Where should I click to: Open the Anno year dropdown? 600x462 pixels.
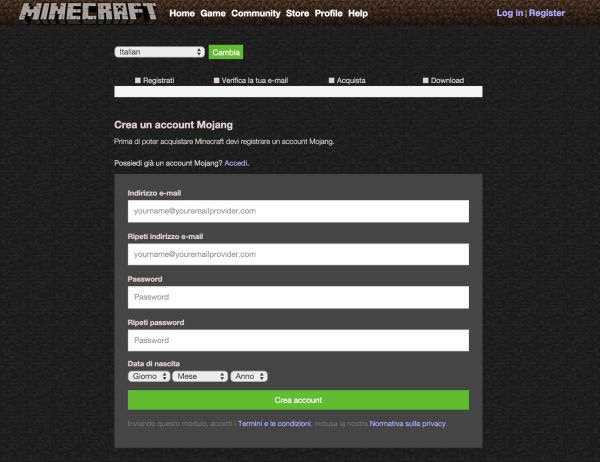[x=249, y=376]
